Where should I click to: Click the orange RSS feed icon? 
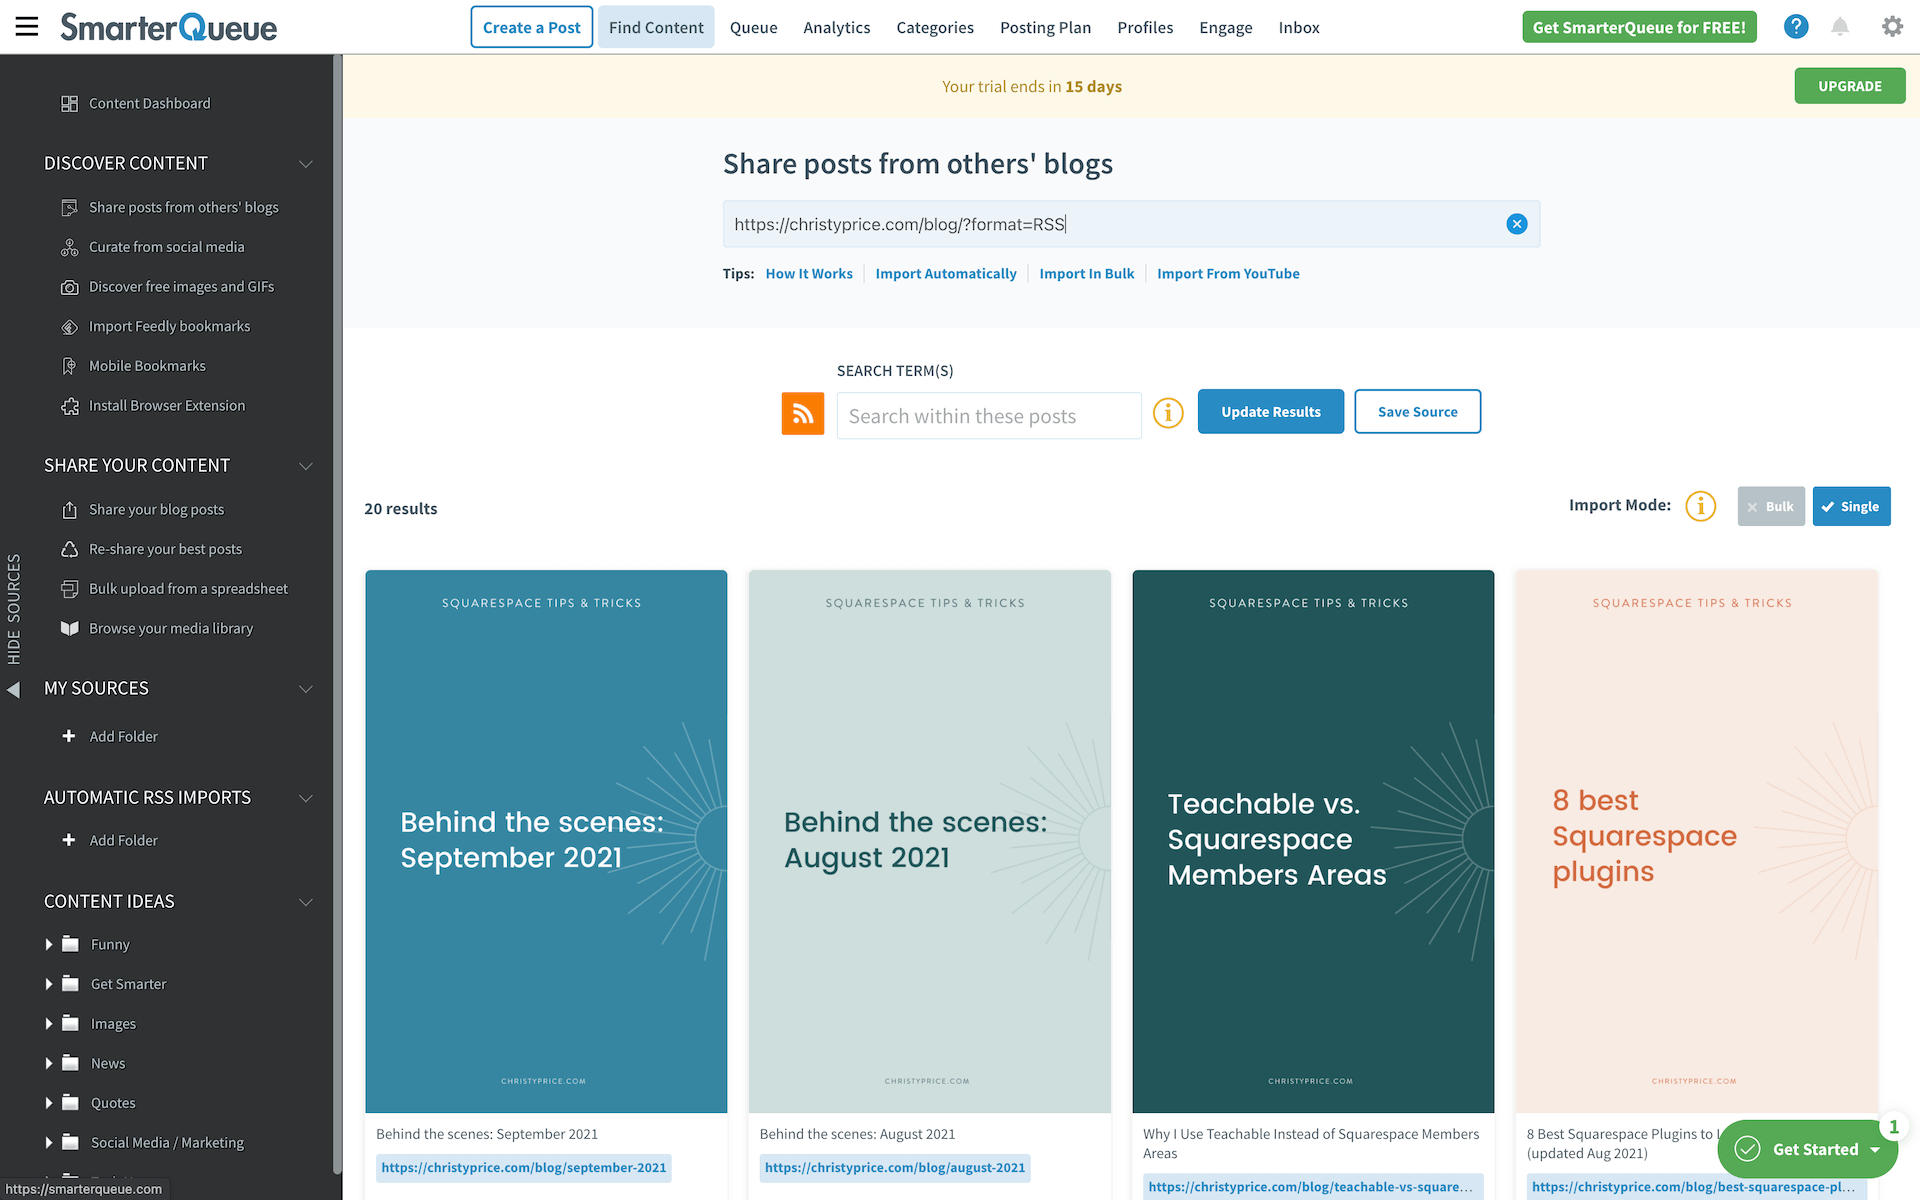(802, 414)
